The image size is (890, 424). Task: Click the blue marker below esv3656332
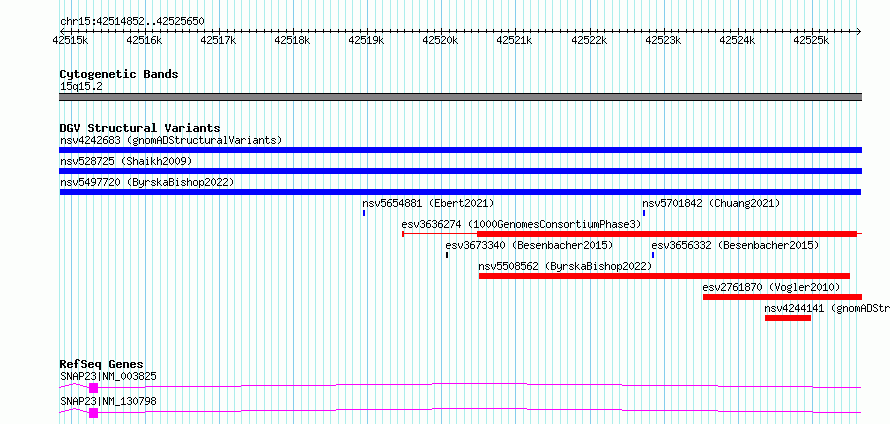click(653, 255)
